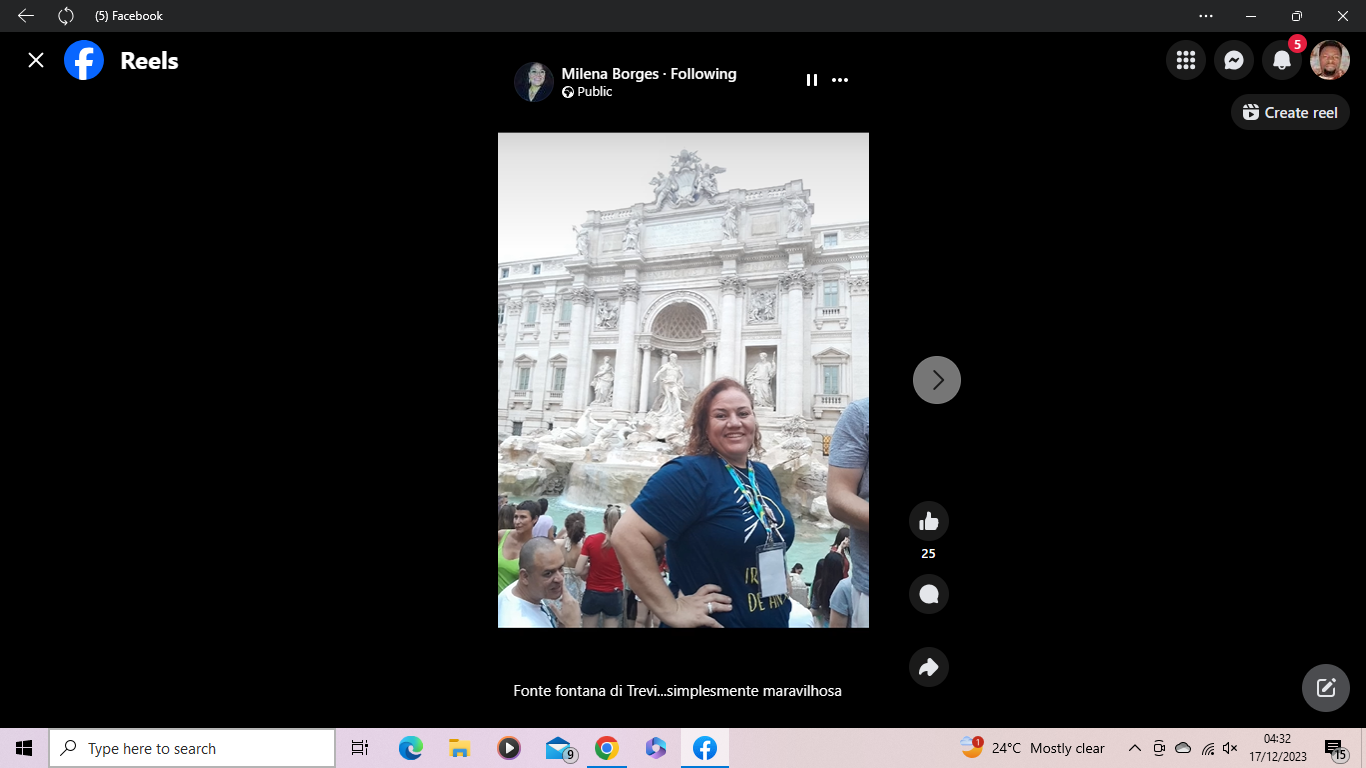Open Task View on the taskbar
Viewport: 1366px width, 768px height.
(x=360, y=748)
